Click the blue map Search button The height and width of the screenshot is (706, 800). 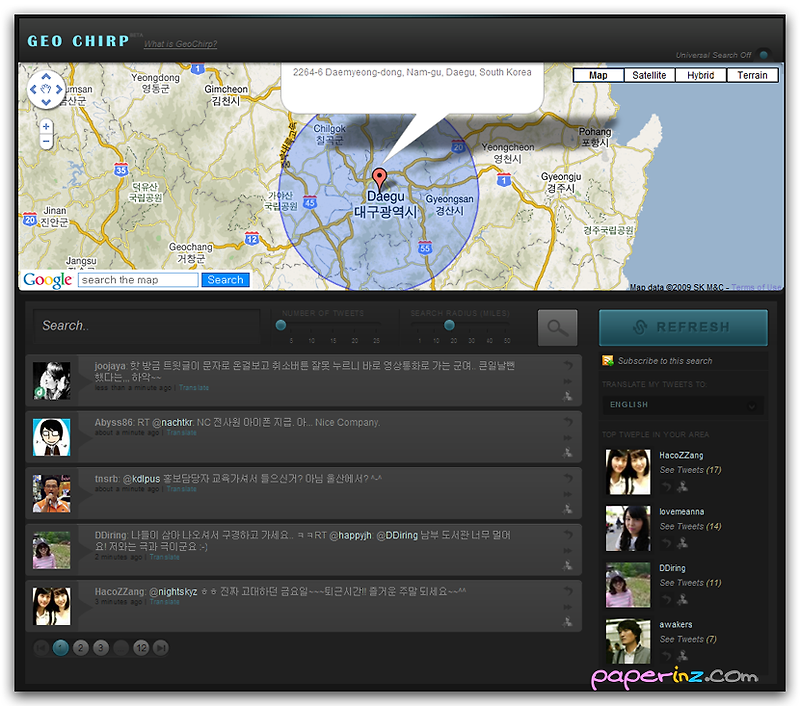pos(226,280)
